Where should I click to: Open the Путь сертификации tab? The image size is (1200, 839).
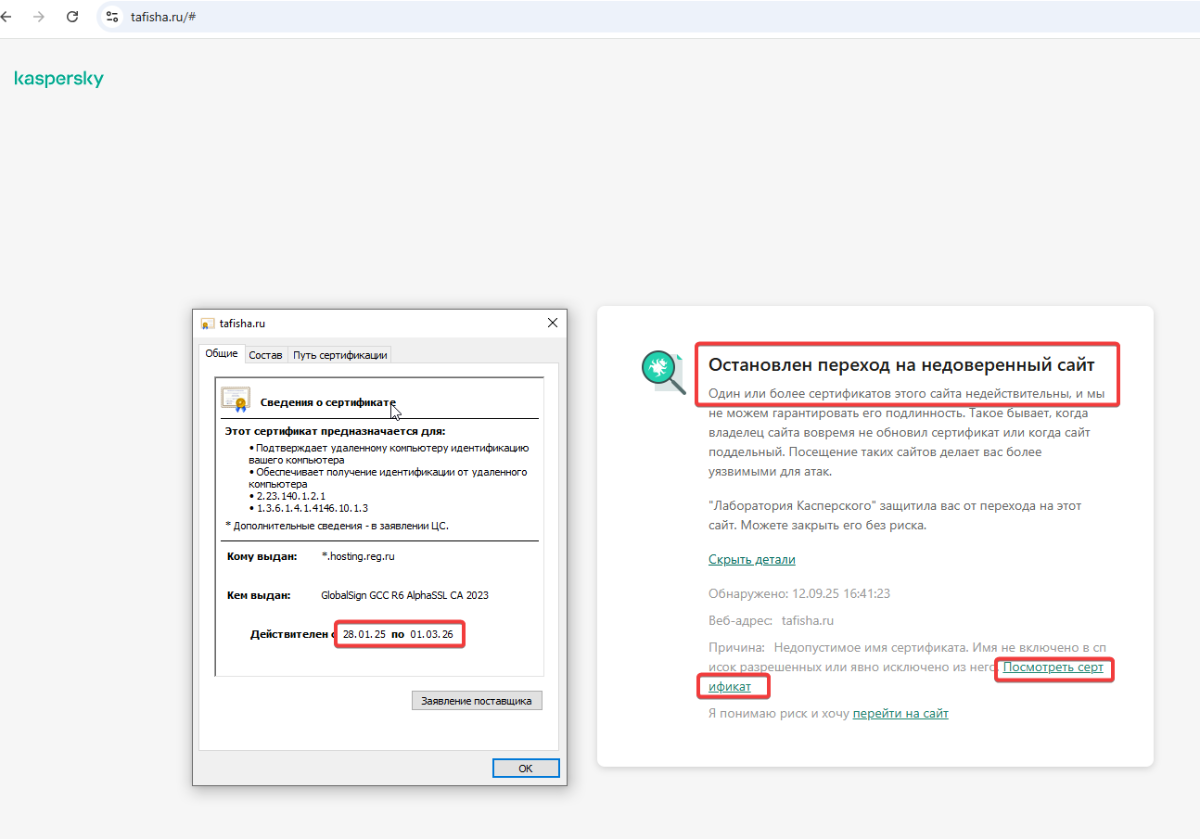click(x=340, y=355)
